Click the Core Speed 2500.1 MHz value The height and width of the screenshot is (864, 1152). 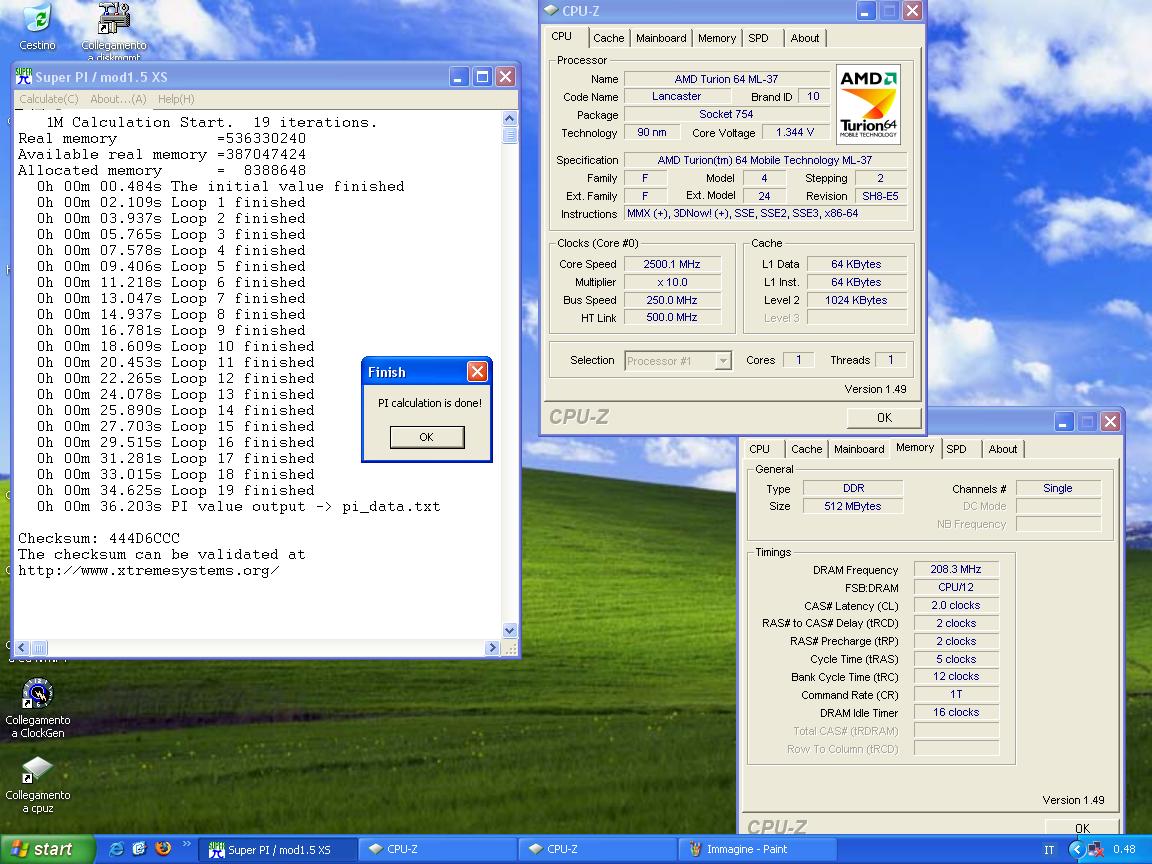pyautogui.click(x=672, y=264)
